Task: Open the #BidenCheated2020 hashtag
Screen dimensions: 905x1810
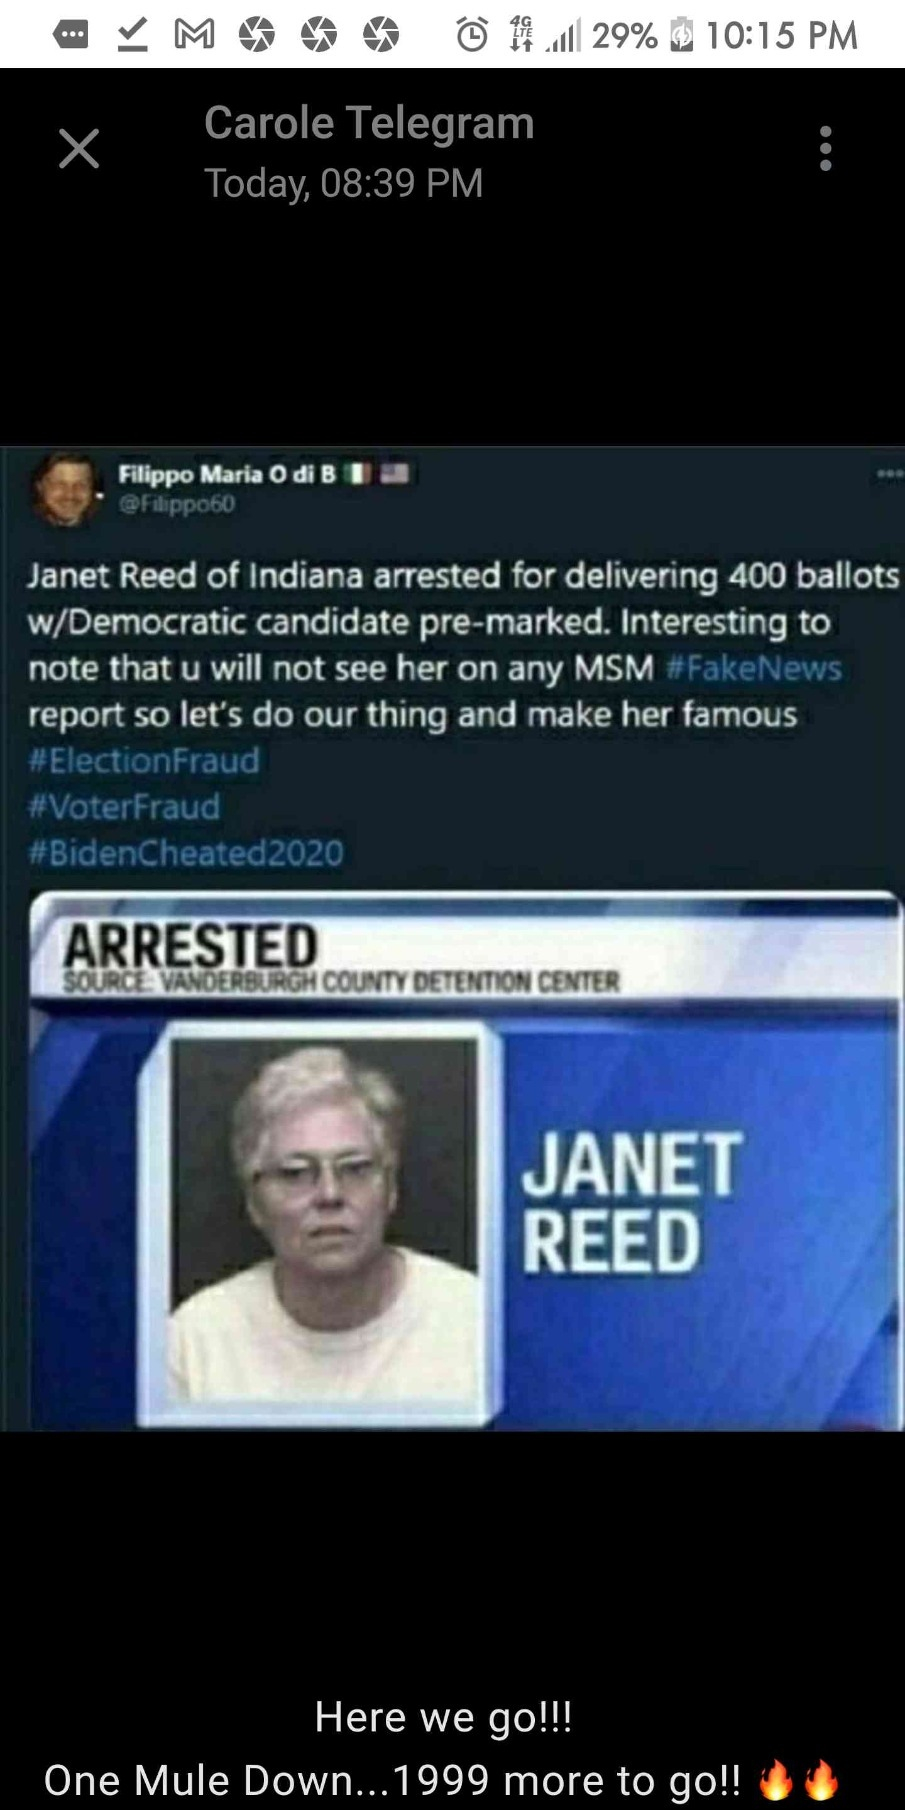Action: point(186,852)
